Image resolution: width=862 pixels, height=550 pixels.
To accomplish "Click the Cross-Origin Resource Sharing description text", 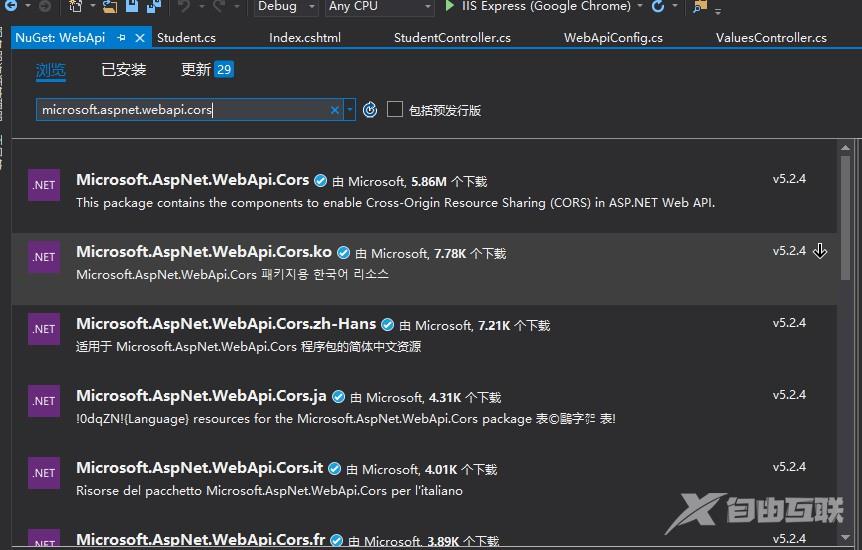I will tap(395, 203).
